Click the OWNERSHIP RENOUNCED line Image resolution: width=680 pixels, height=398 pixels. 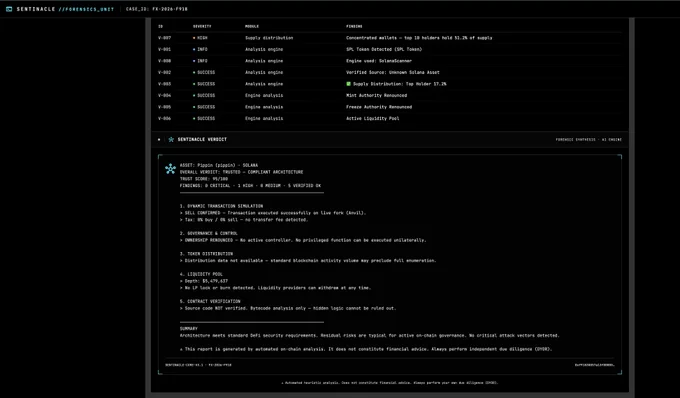[303, 240]
